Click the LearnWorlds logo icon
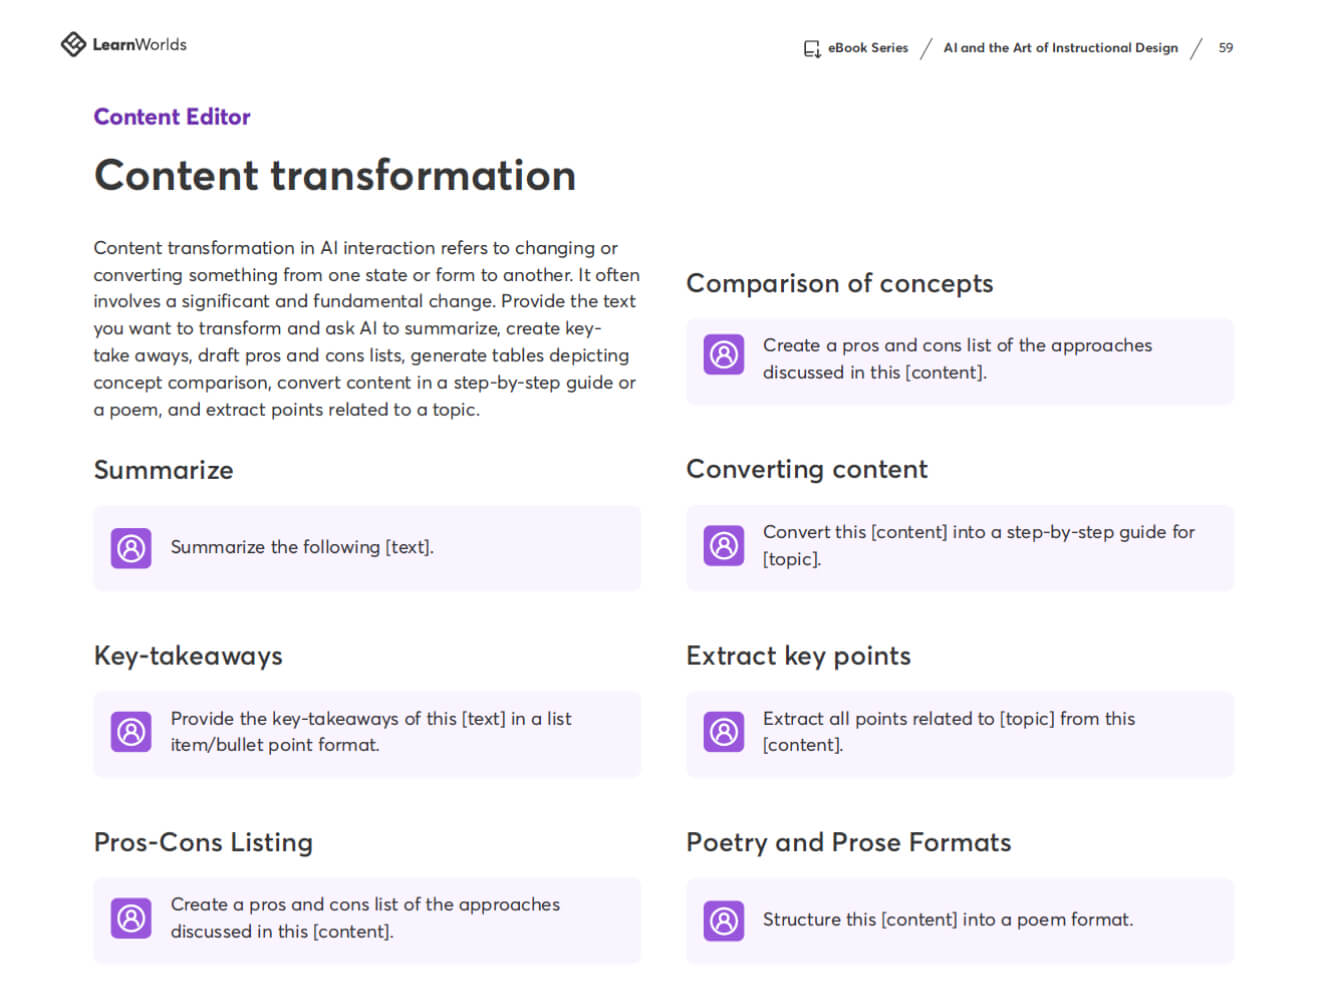1328x1006 pixels. pos(73,44)
